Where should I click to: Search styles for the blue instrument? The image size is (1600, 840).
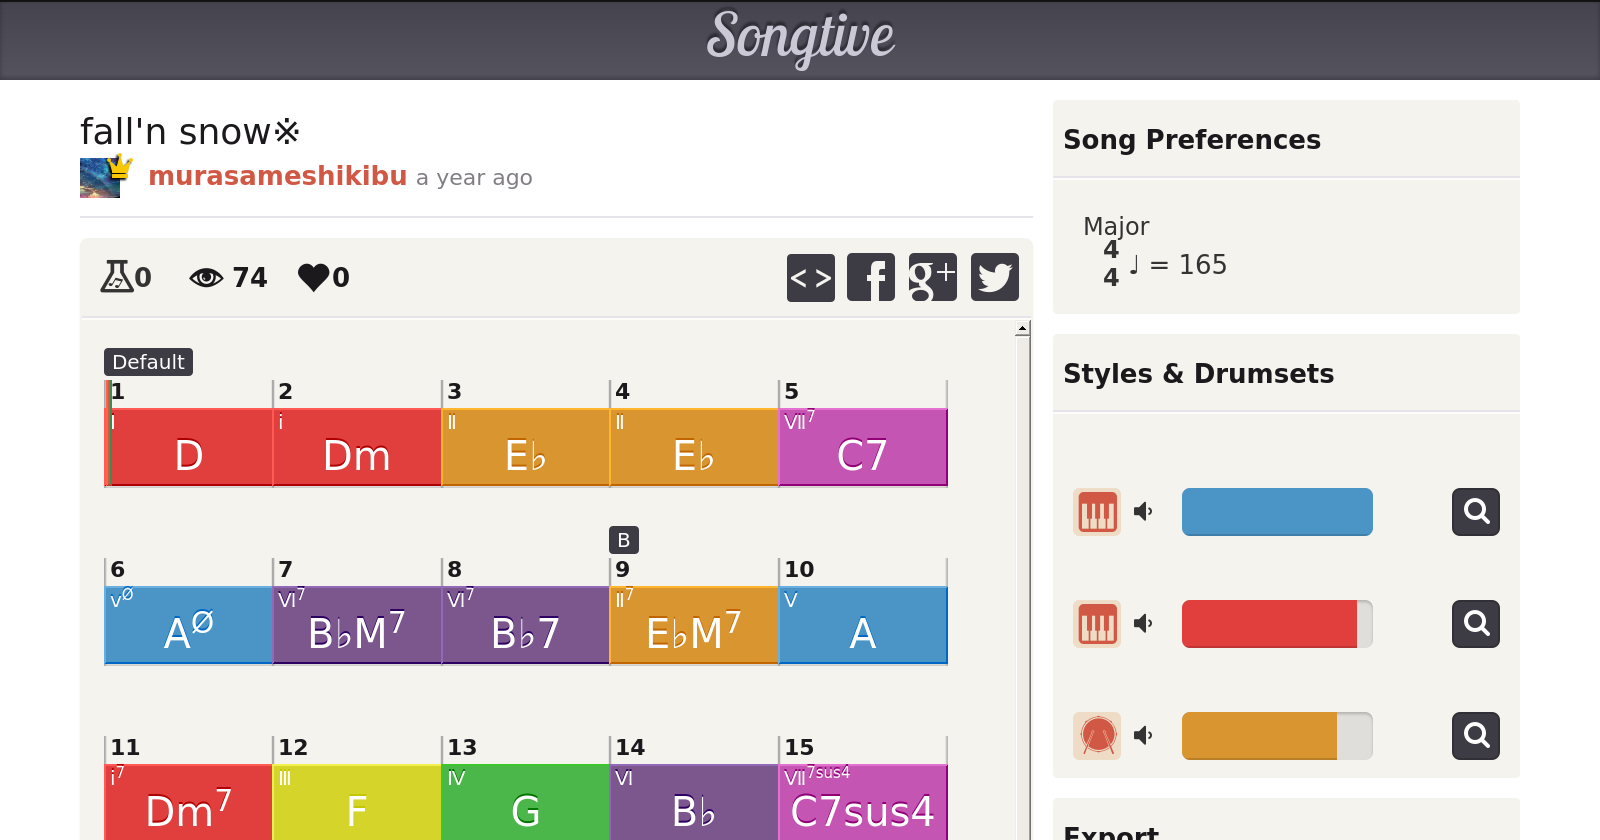(1475, 512)
